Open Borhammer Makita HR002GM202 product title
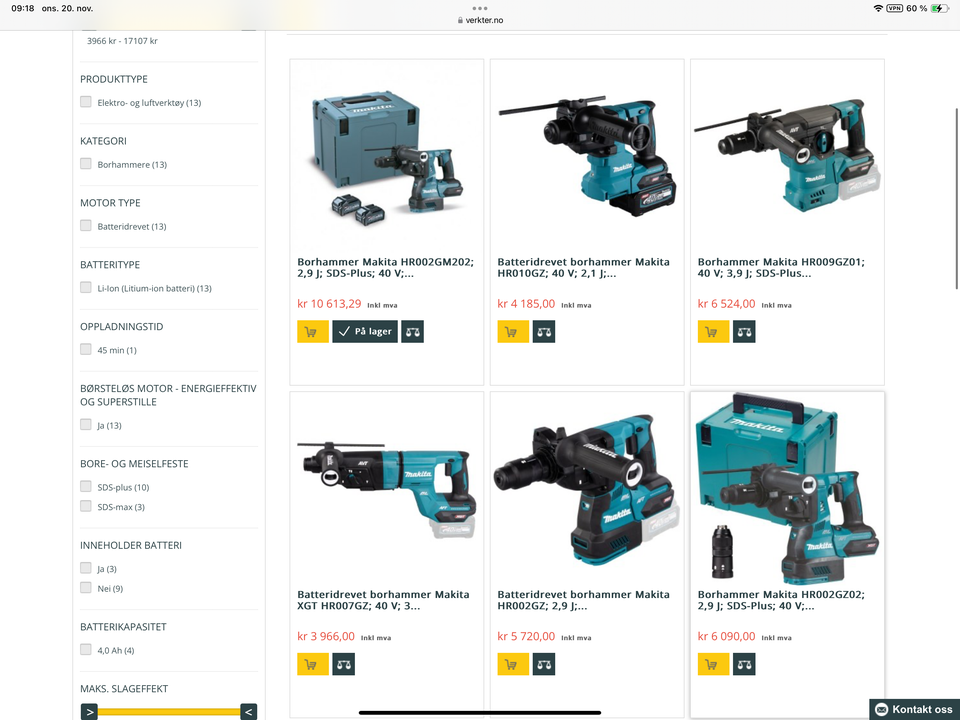 pos(385,268)
